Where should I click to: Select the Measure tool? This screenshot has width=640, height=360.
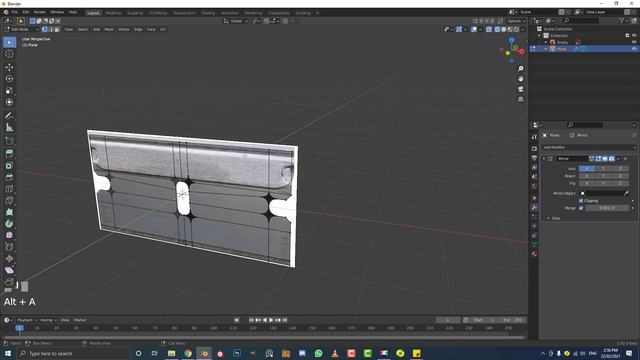click(x=9, y=128)
